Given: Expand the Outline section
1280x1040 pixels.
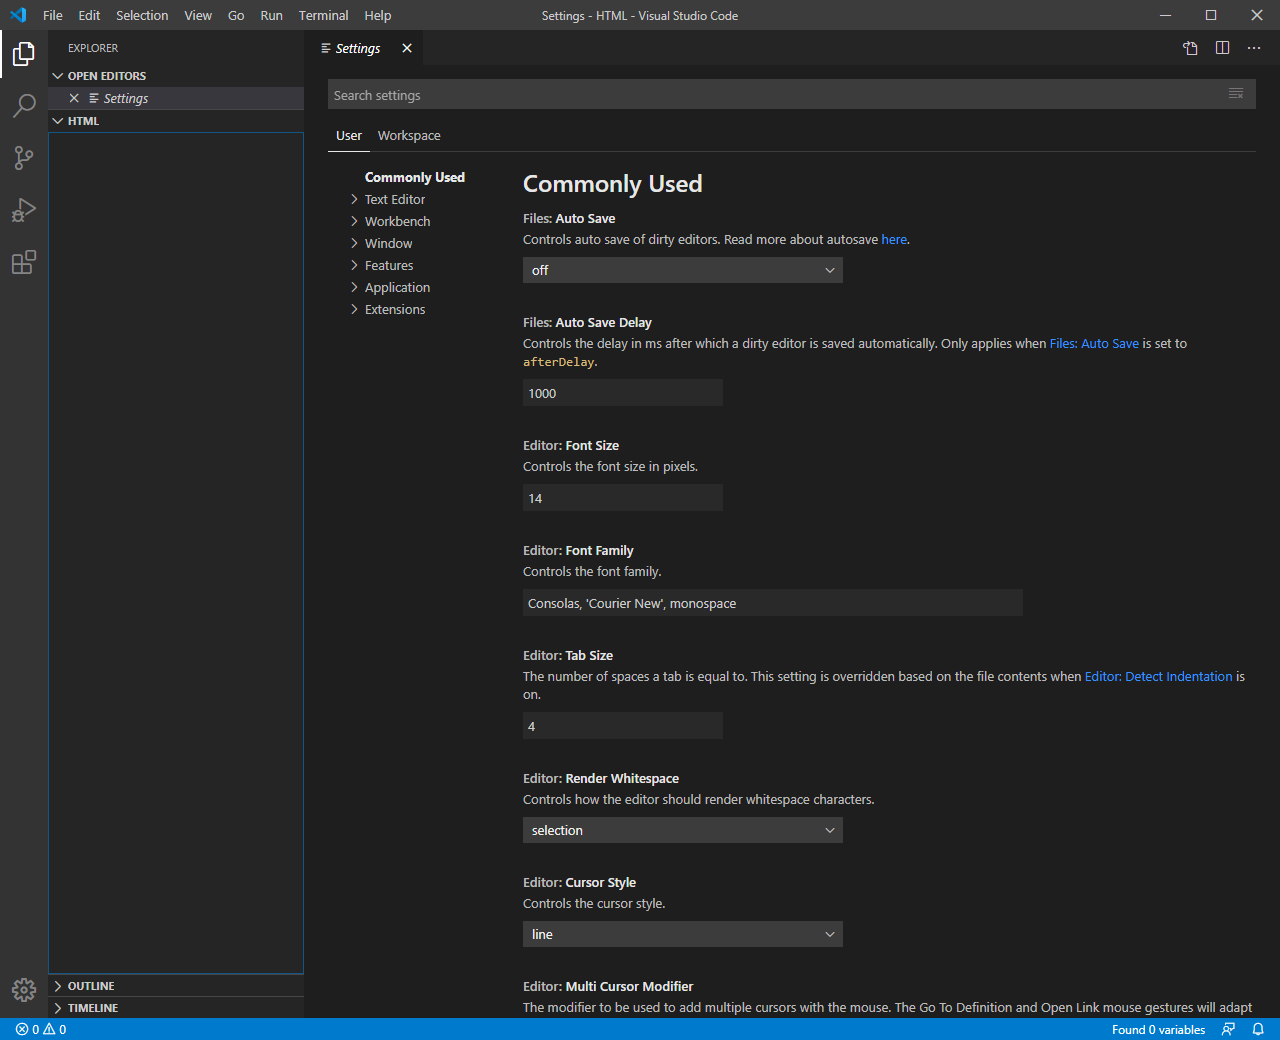Looking at the screenshot, I should pyautogui.click(x=176, y=986).
